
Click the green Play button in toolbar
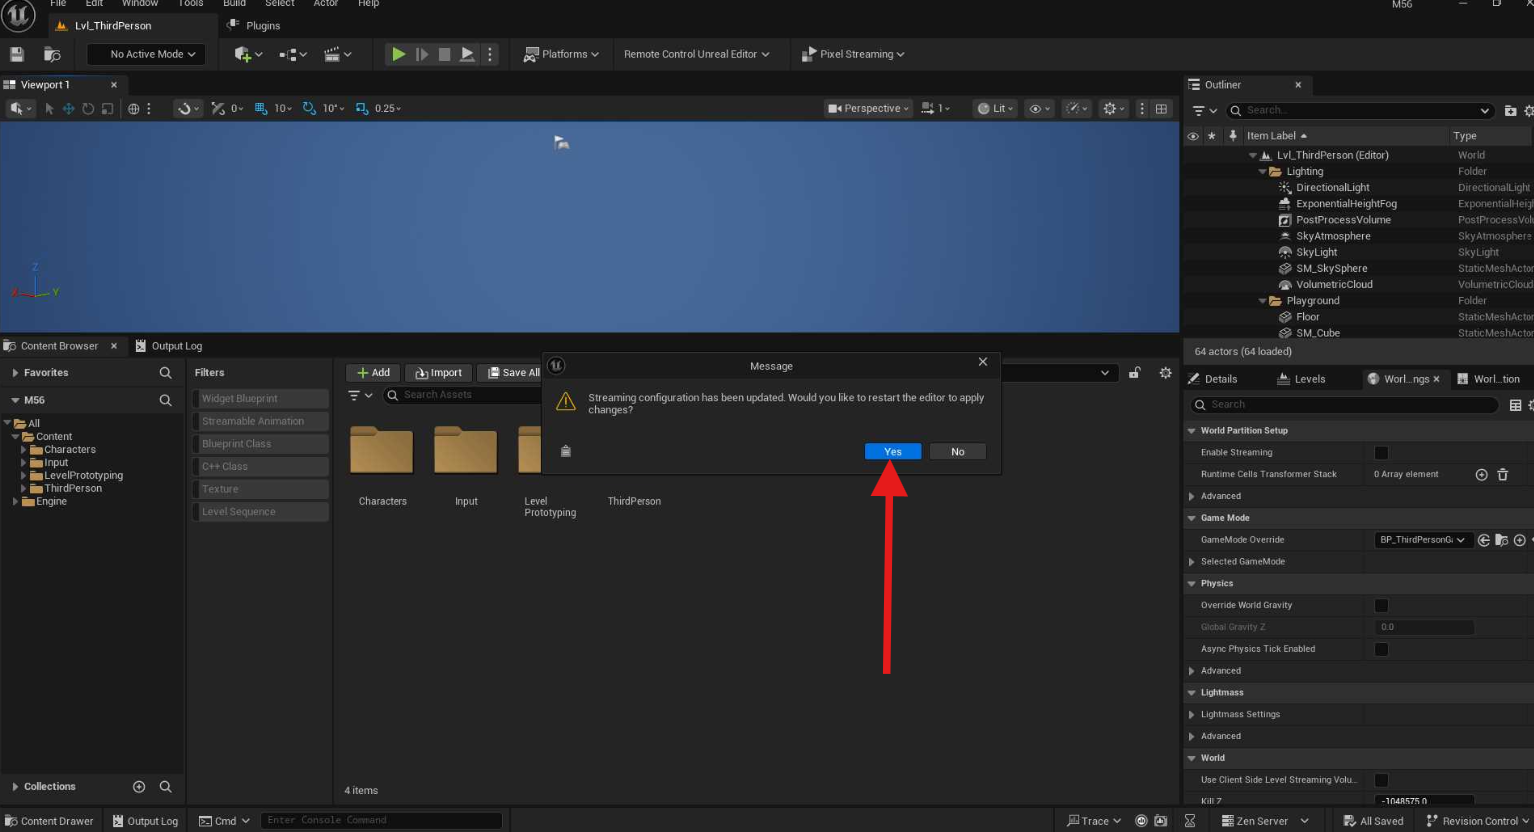coord(398,54)
